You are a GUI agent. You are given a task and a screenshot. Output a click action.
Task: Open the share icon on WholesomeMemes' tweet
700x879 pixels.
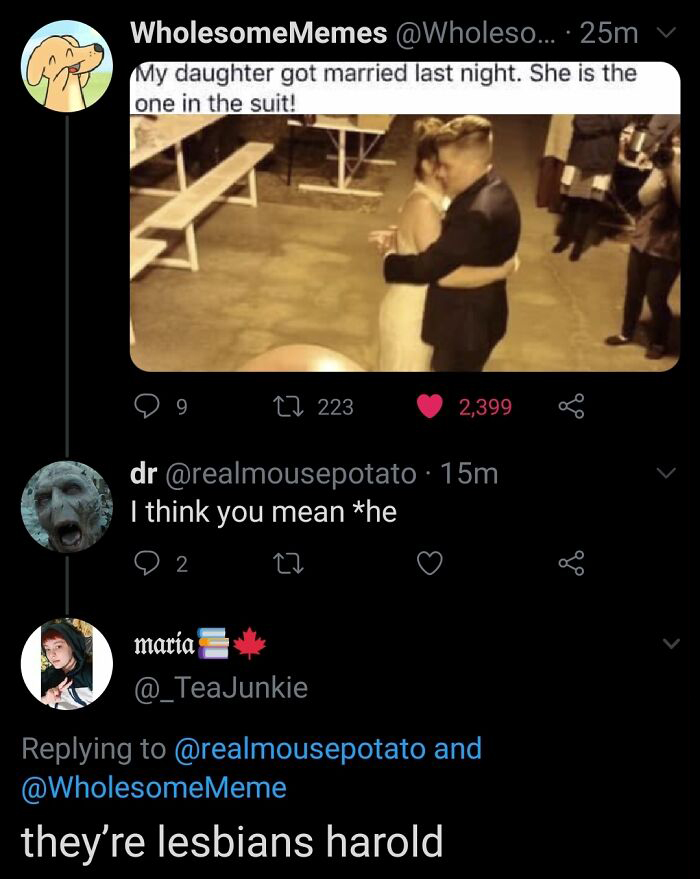coord(573,408)
